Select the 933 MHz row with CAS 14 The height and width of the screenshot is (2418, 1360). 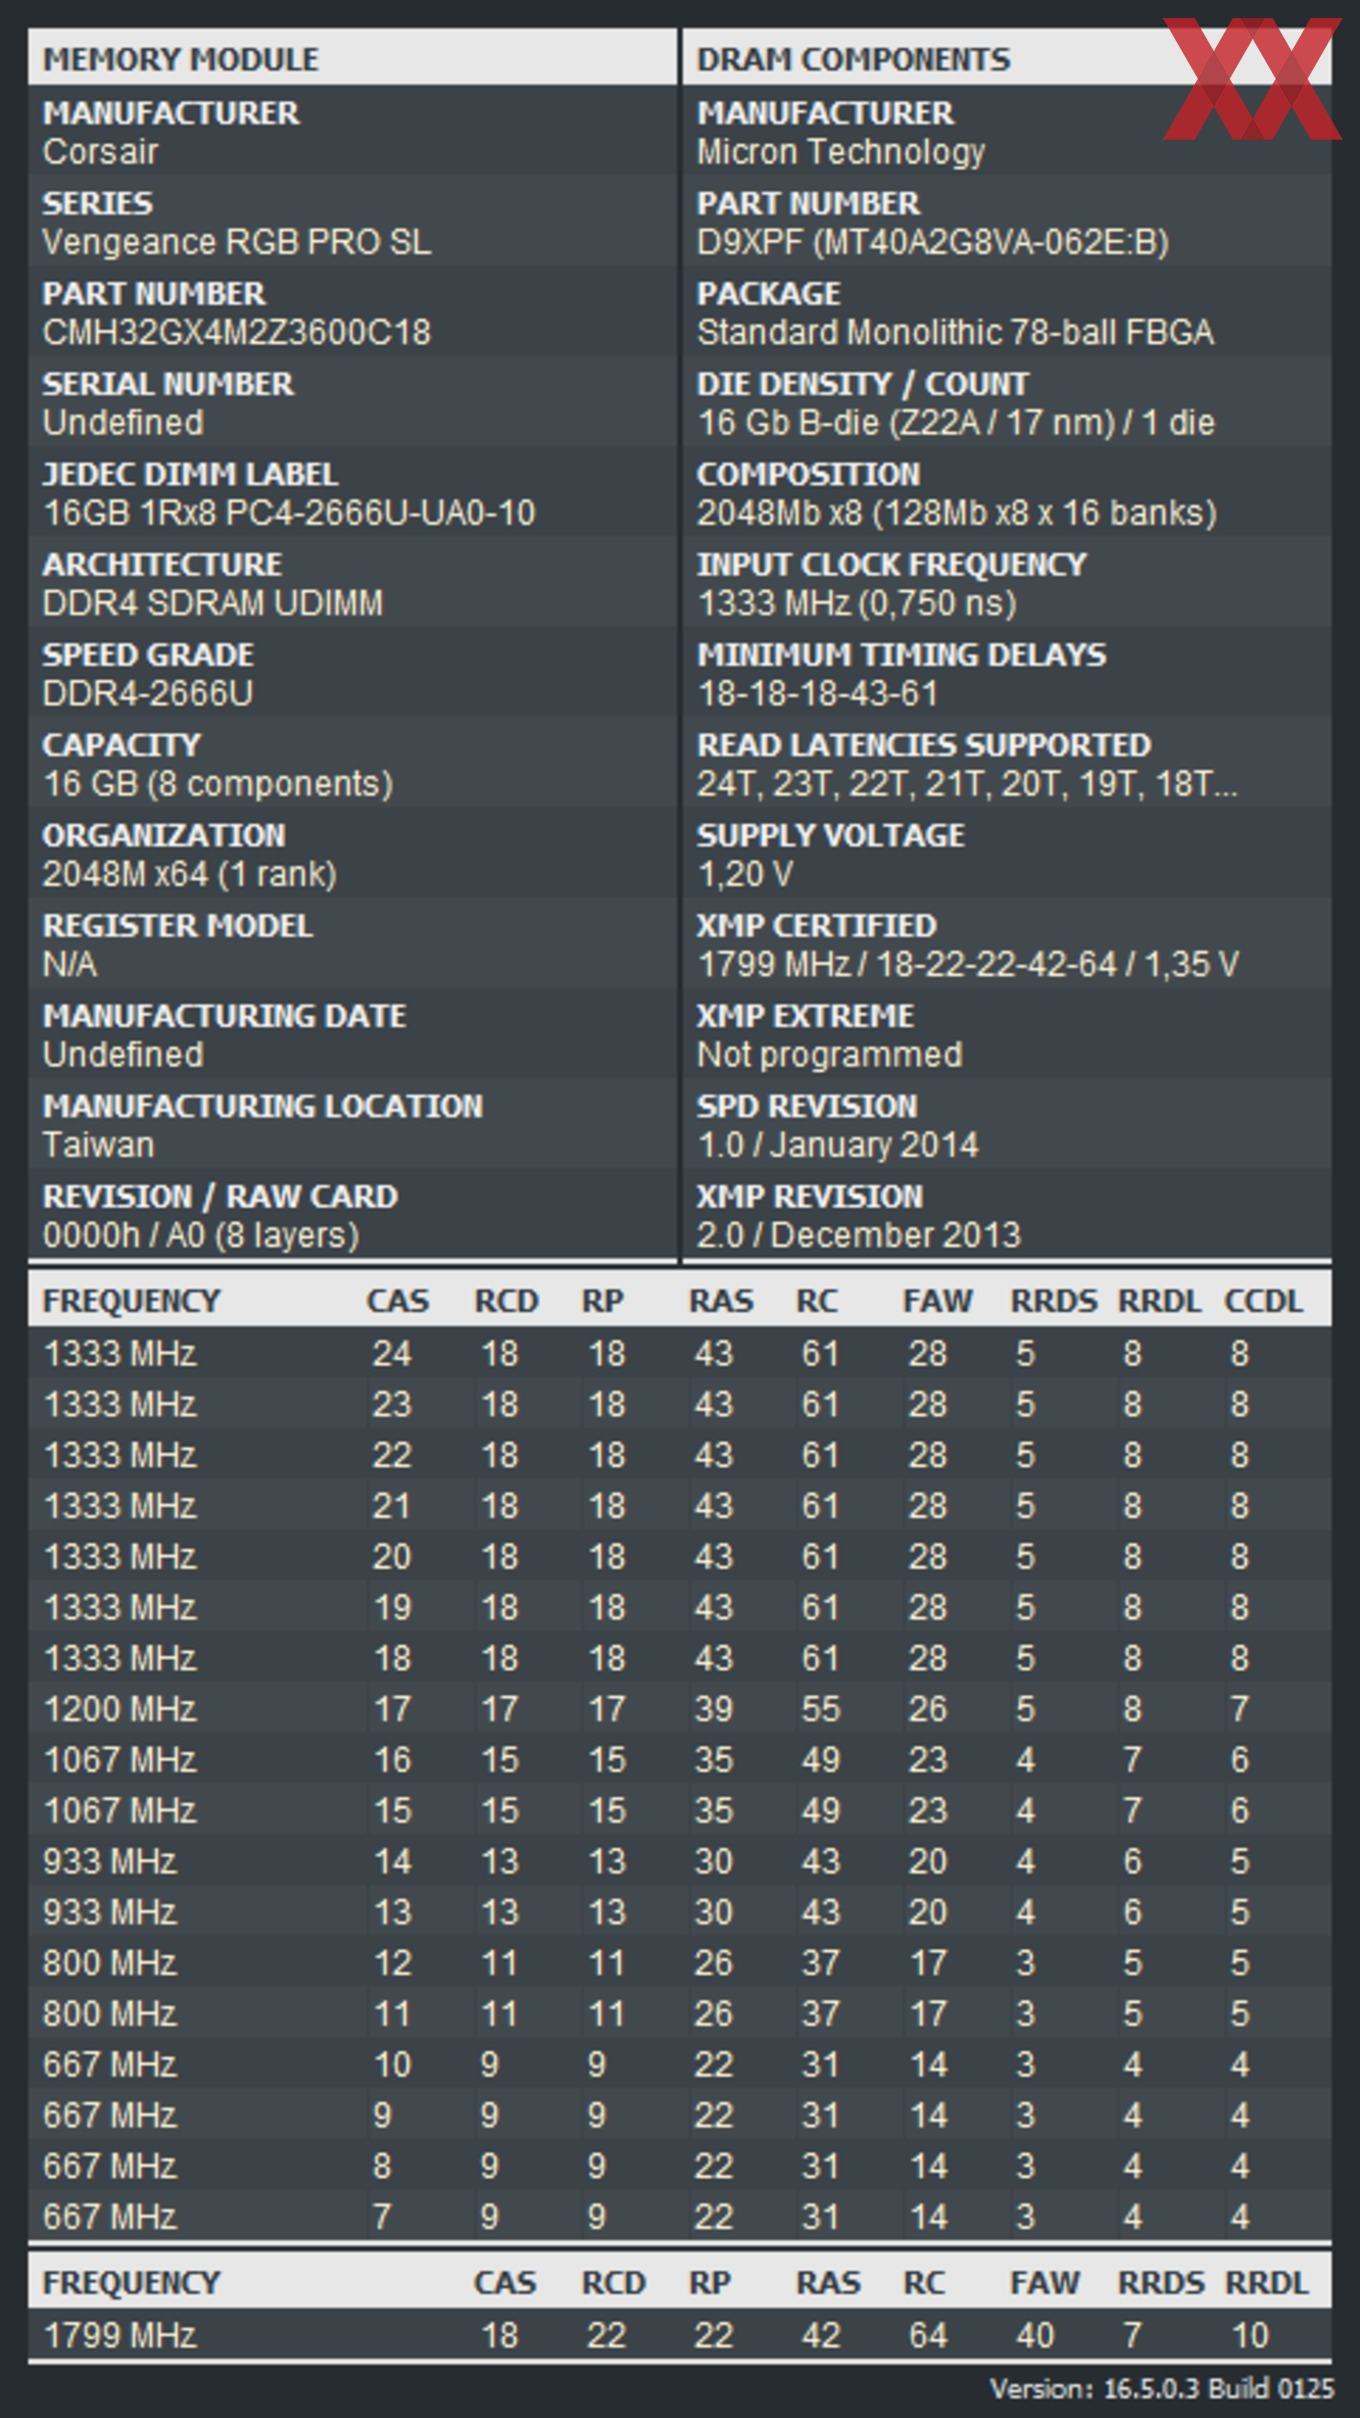coord(680,1861)
